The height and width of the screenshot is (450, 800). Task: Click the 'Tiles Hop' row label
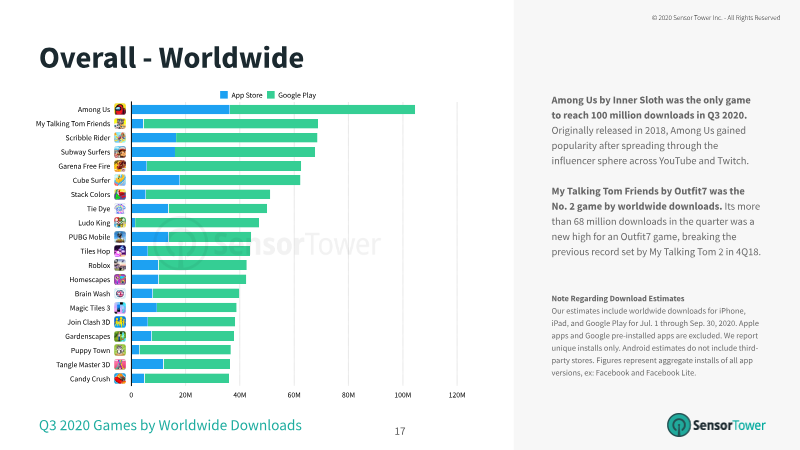95,251
